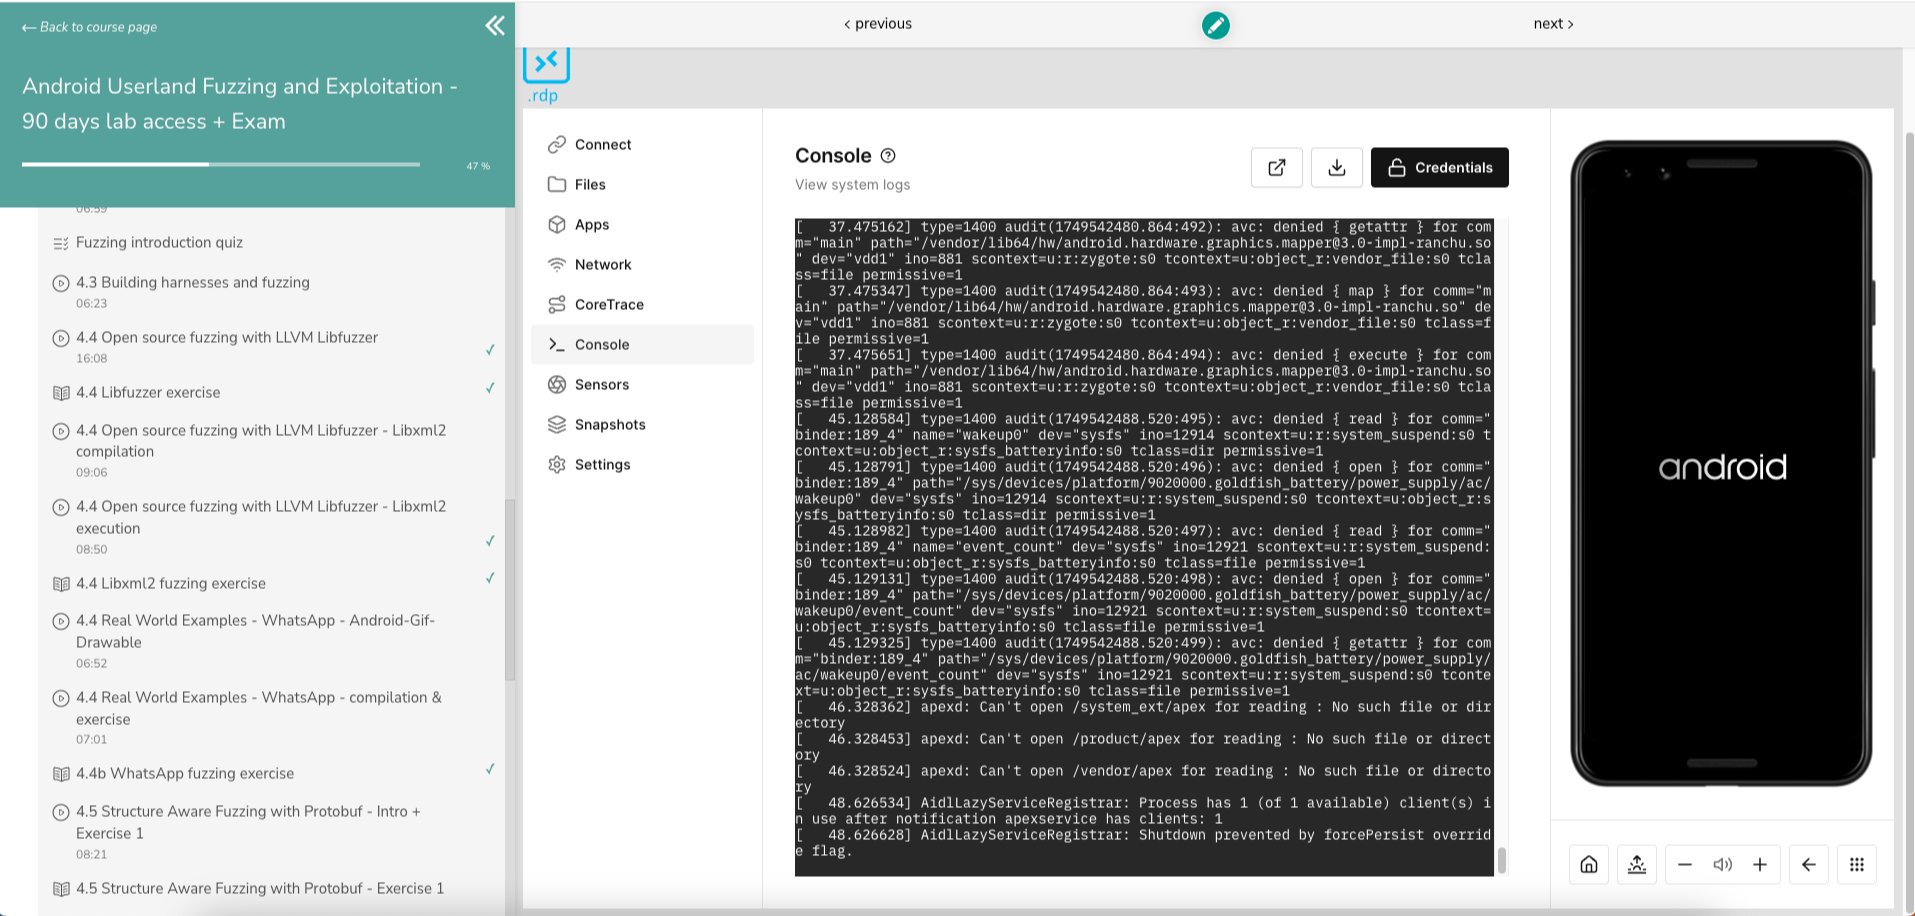The width and height of the screenshot is (1915, 916).
Task: Open WhatsApp Android-Gif-Drawable lesson
Action: pyautogui.click(x=255, y=631)
